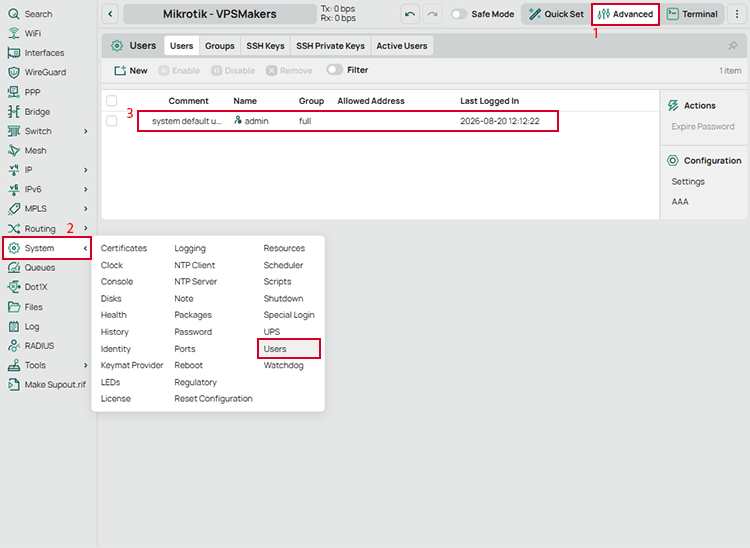
Task: Pin the Users panel with pin icon
Action: pos(732,46)
